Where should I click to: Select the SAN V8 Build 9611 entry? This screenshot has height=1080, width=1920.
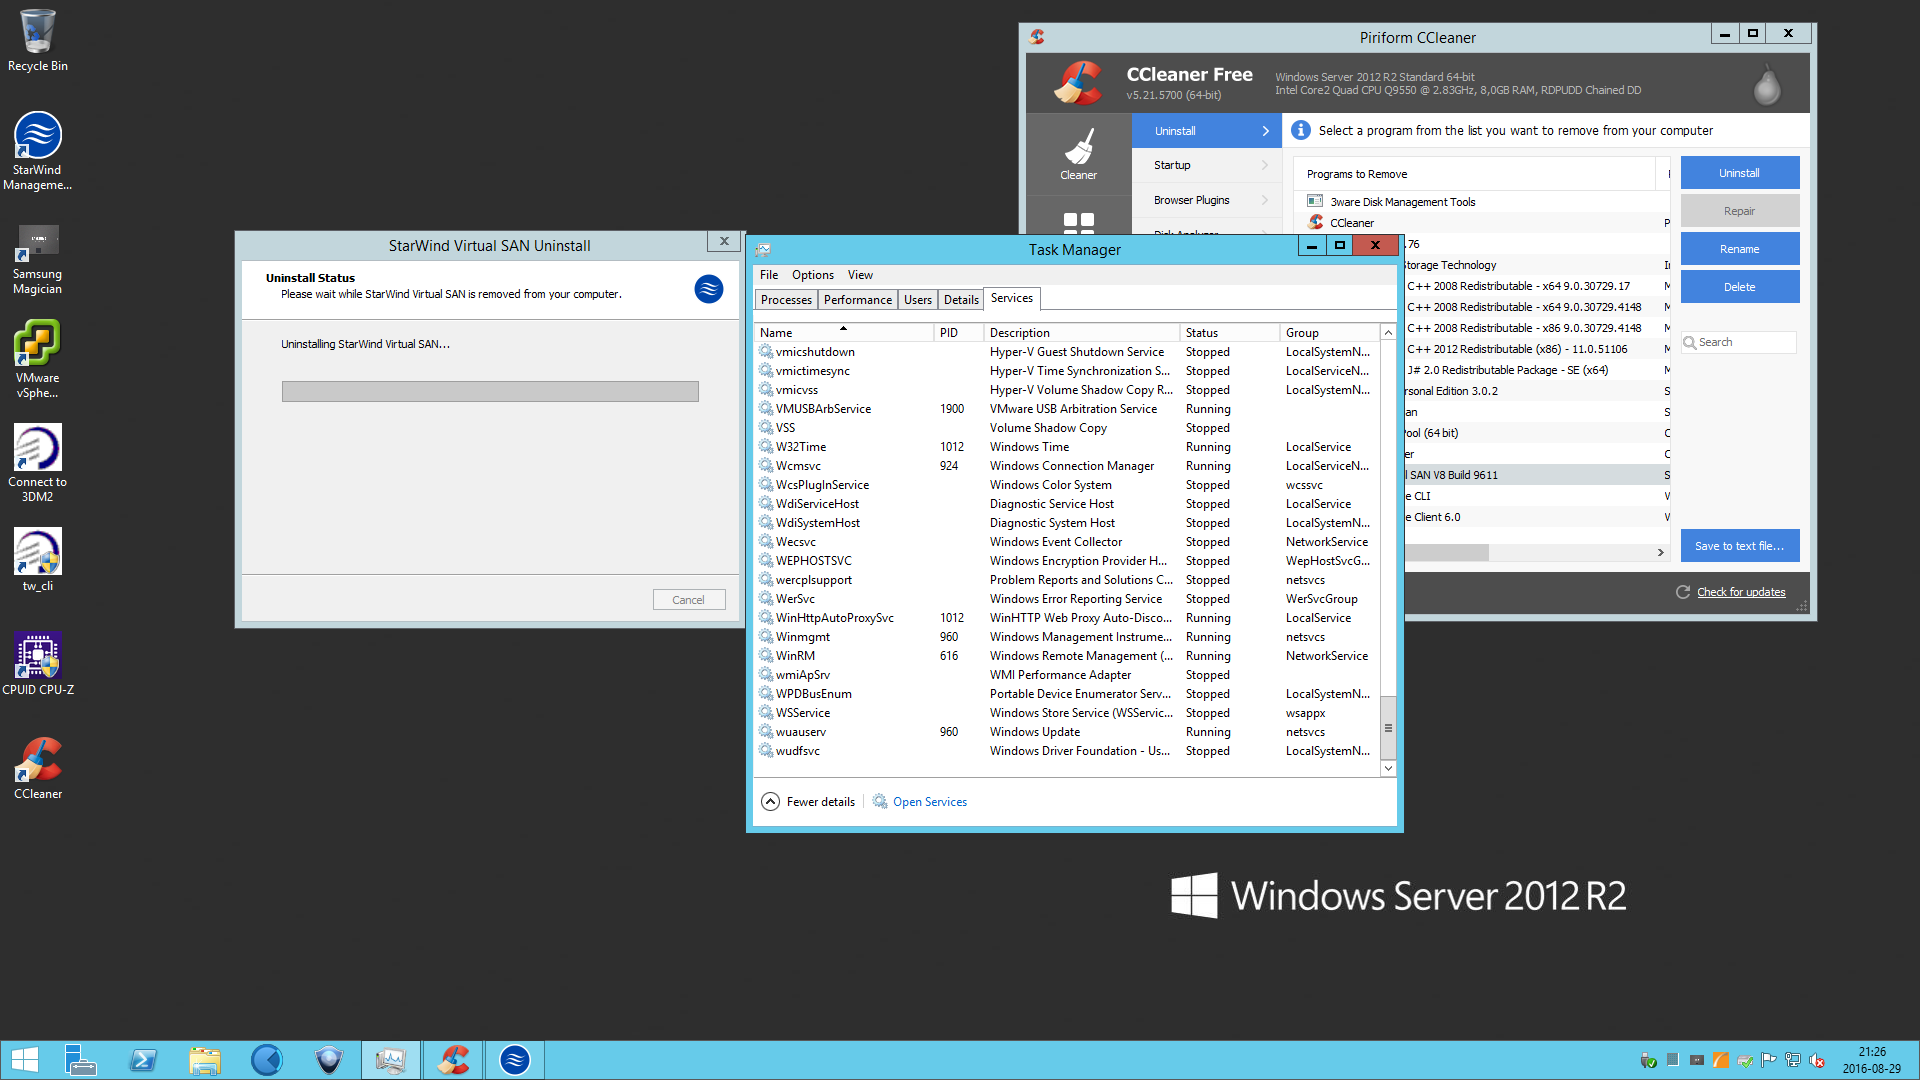click(x=1537, y=475)
